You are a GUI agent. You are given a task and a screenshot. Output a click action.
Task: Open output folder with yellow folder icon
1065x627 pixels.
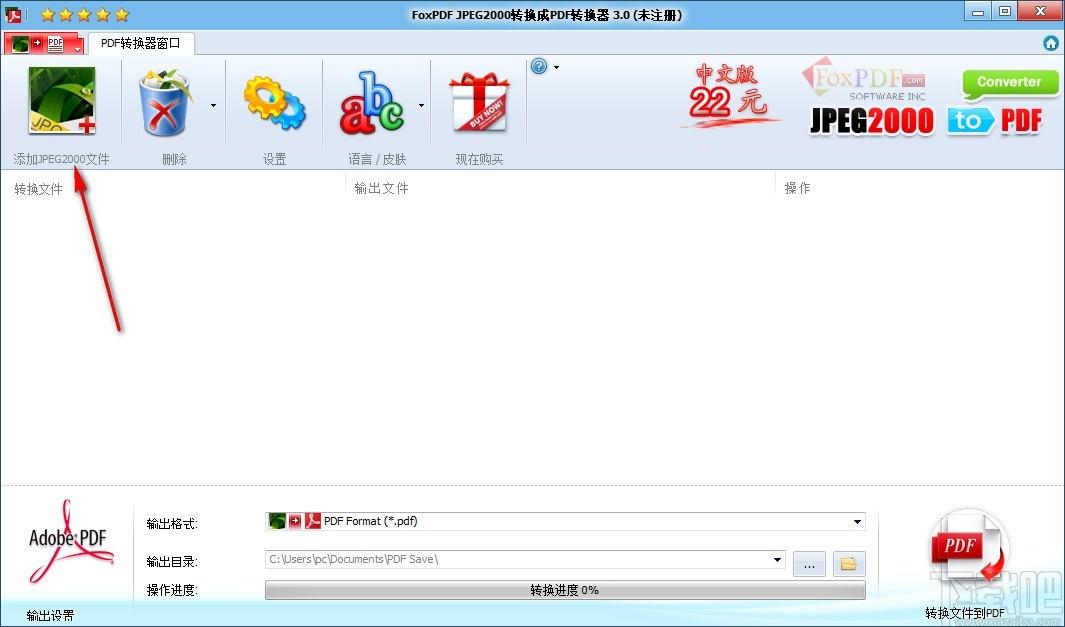pos(849,565)
